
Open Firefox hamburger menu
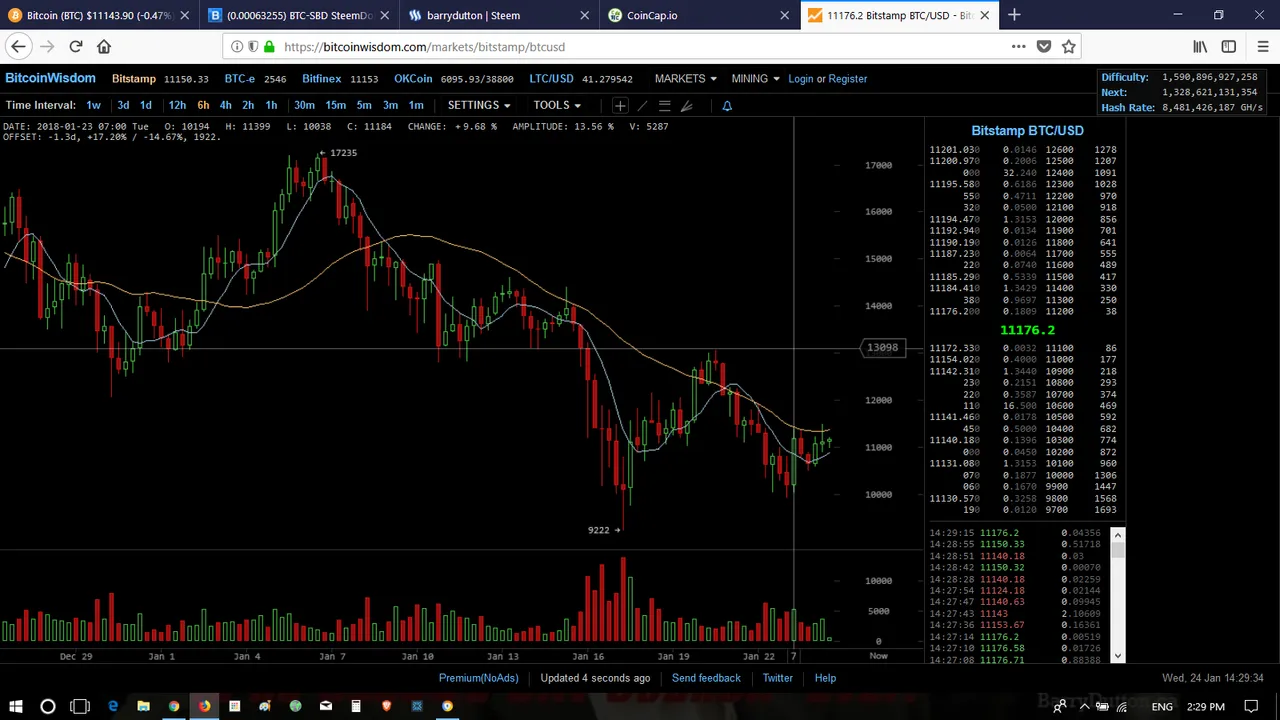pyautogui.click(x=1262, y=46)
